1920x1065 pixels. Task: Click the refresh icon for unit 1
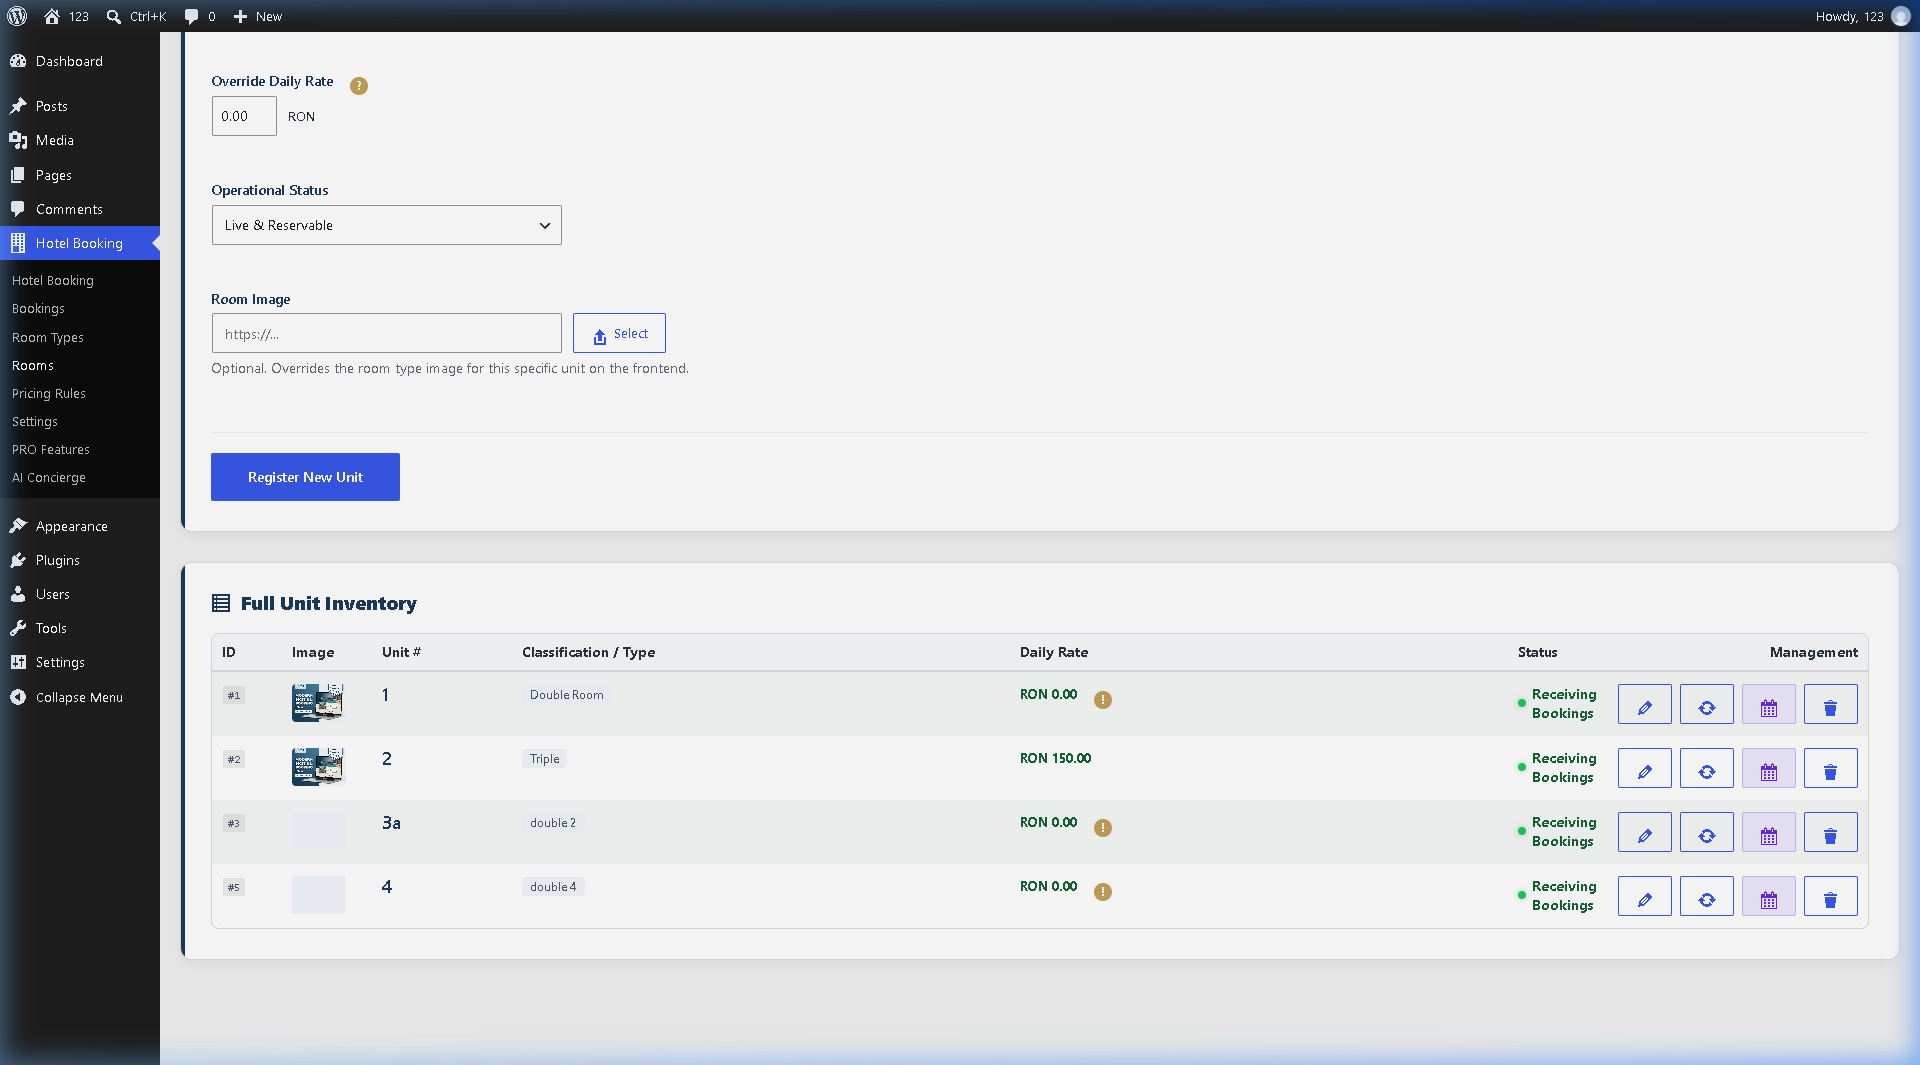pos(1706,704)
